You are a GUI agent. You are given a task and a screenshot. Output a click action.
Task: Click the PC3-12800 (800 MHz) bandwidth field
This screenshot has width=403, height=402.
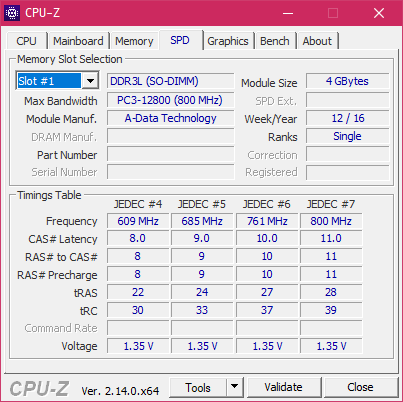(x=170, y=100)
